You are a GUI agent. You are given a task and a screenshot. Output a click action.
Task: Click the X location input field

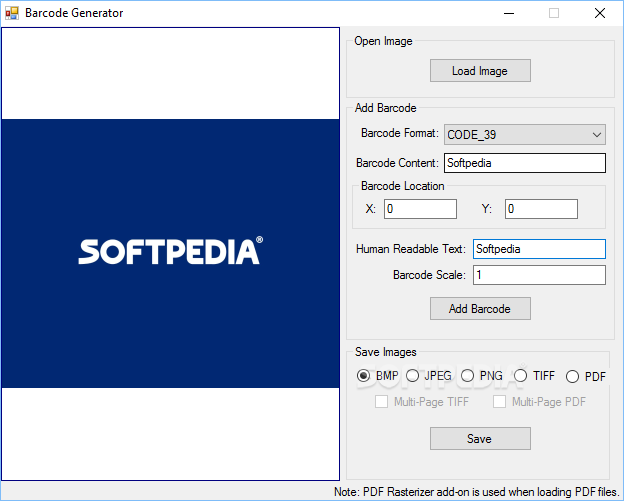pos(420,209)
